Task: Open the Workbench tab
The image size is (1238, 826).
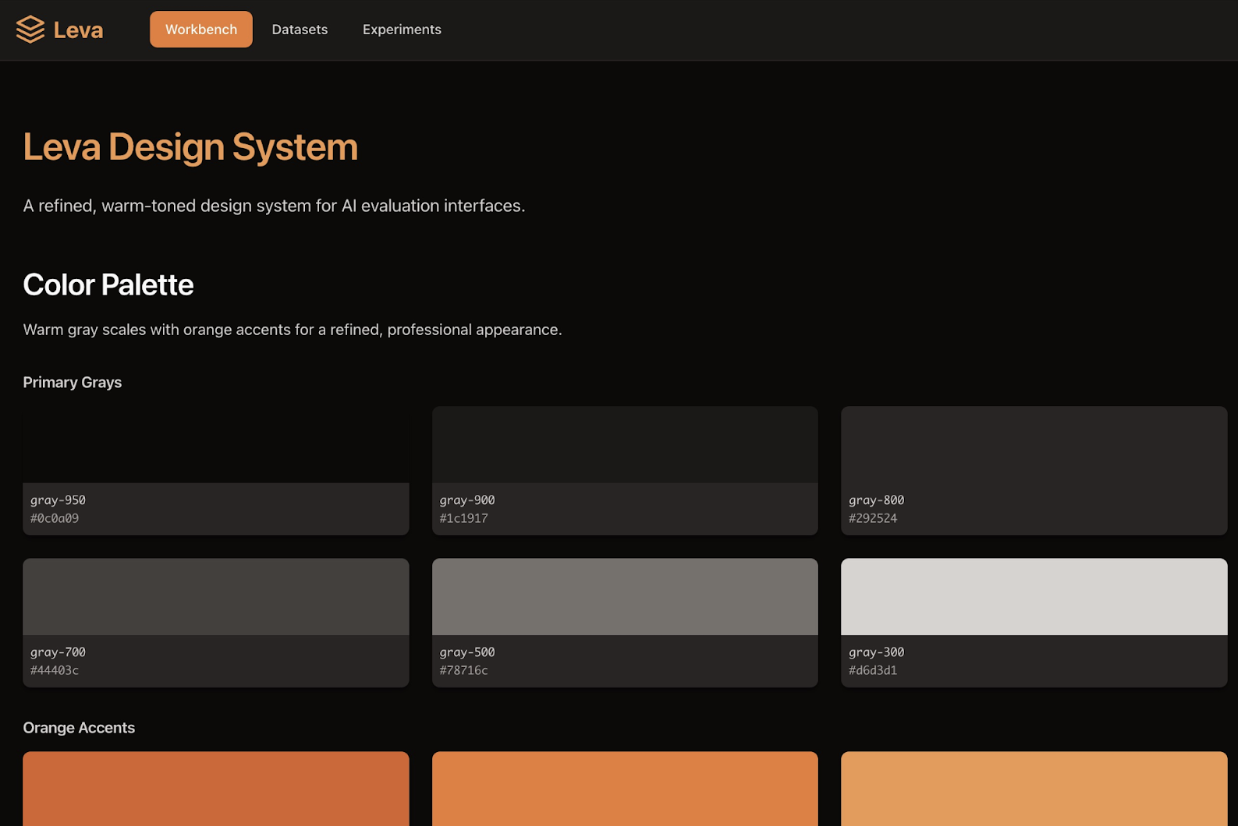Action: (201, 30)
